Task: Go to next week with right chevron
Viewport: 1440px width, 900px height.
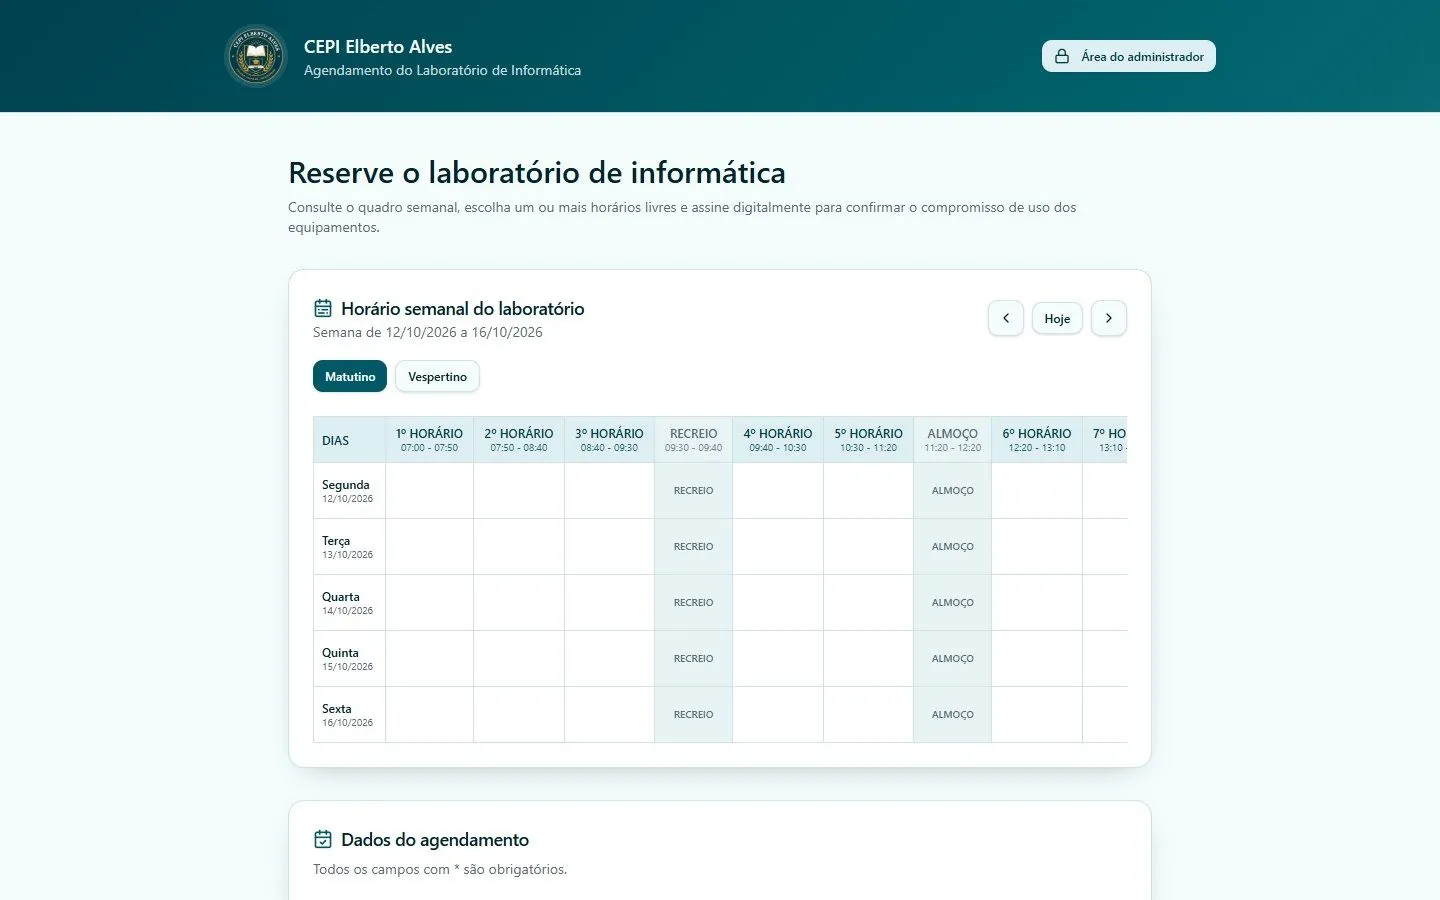Action: (1109, 318)
